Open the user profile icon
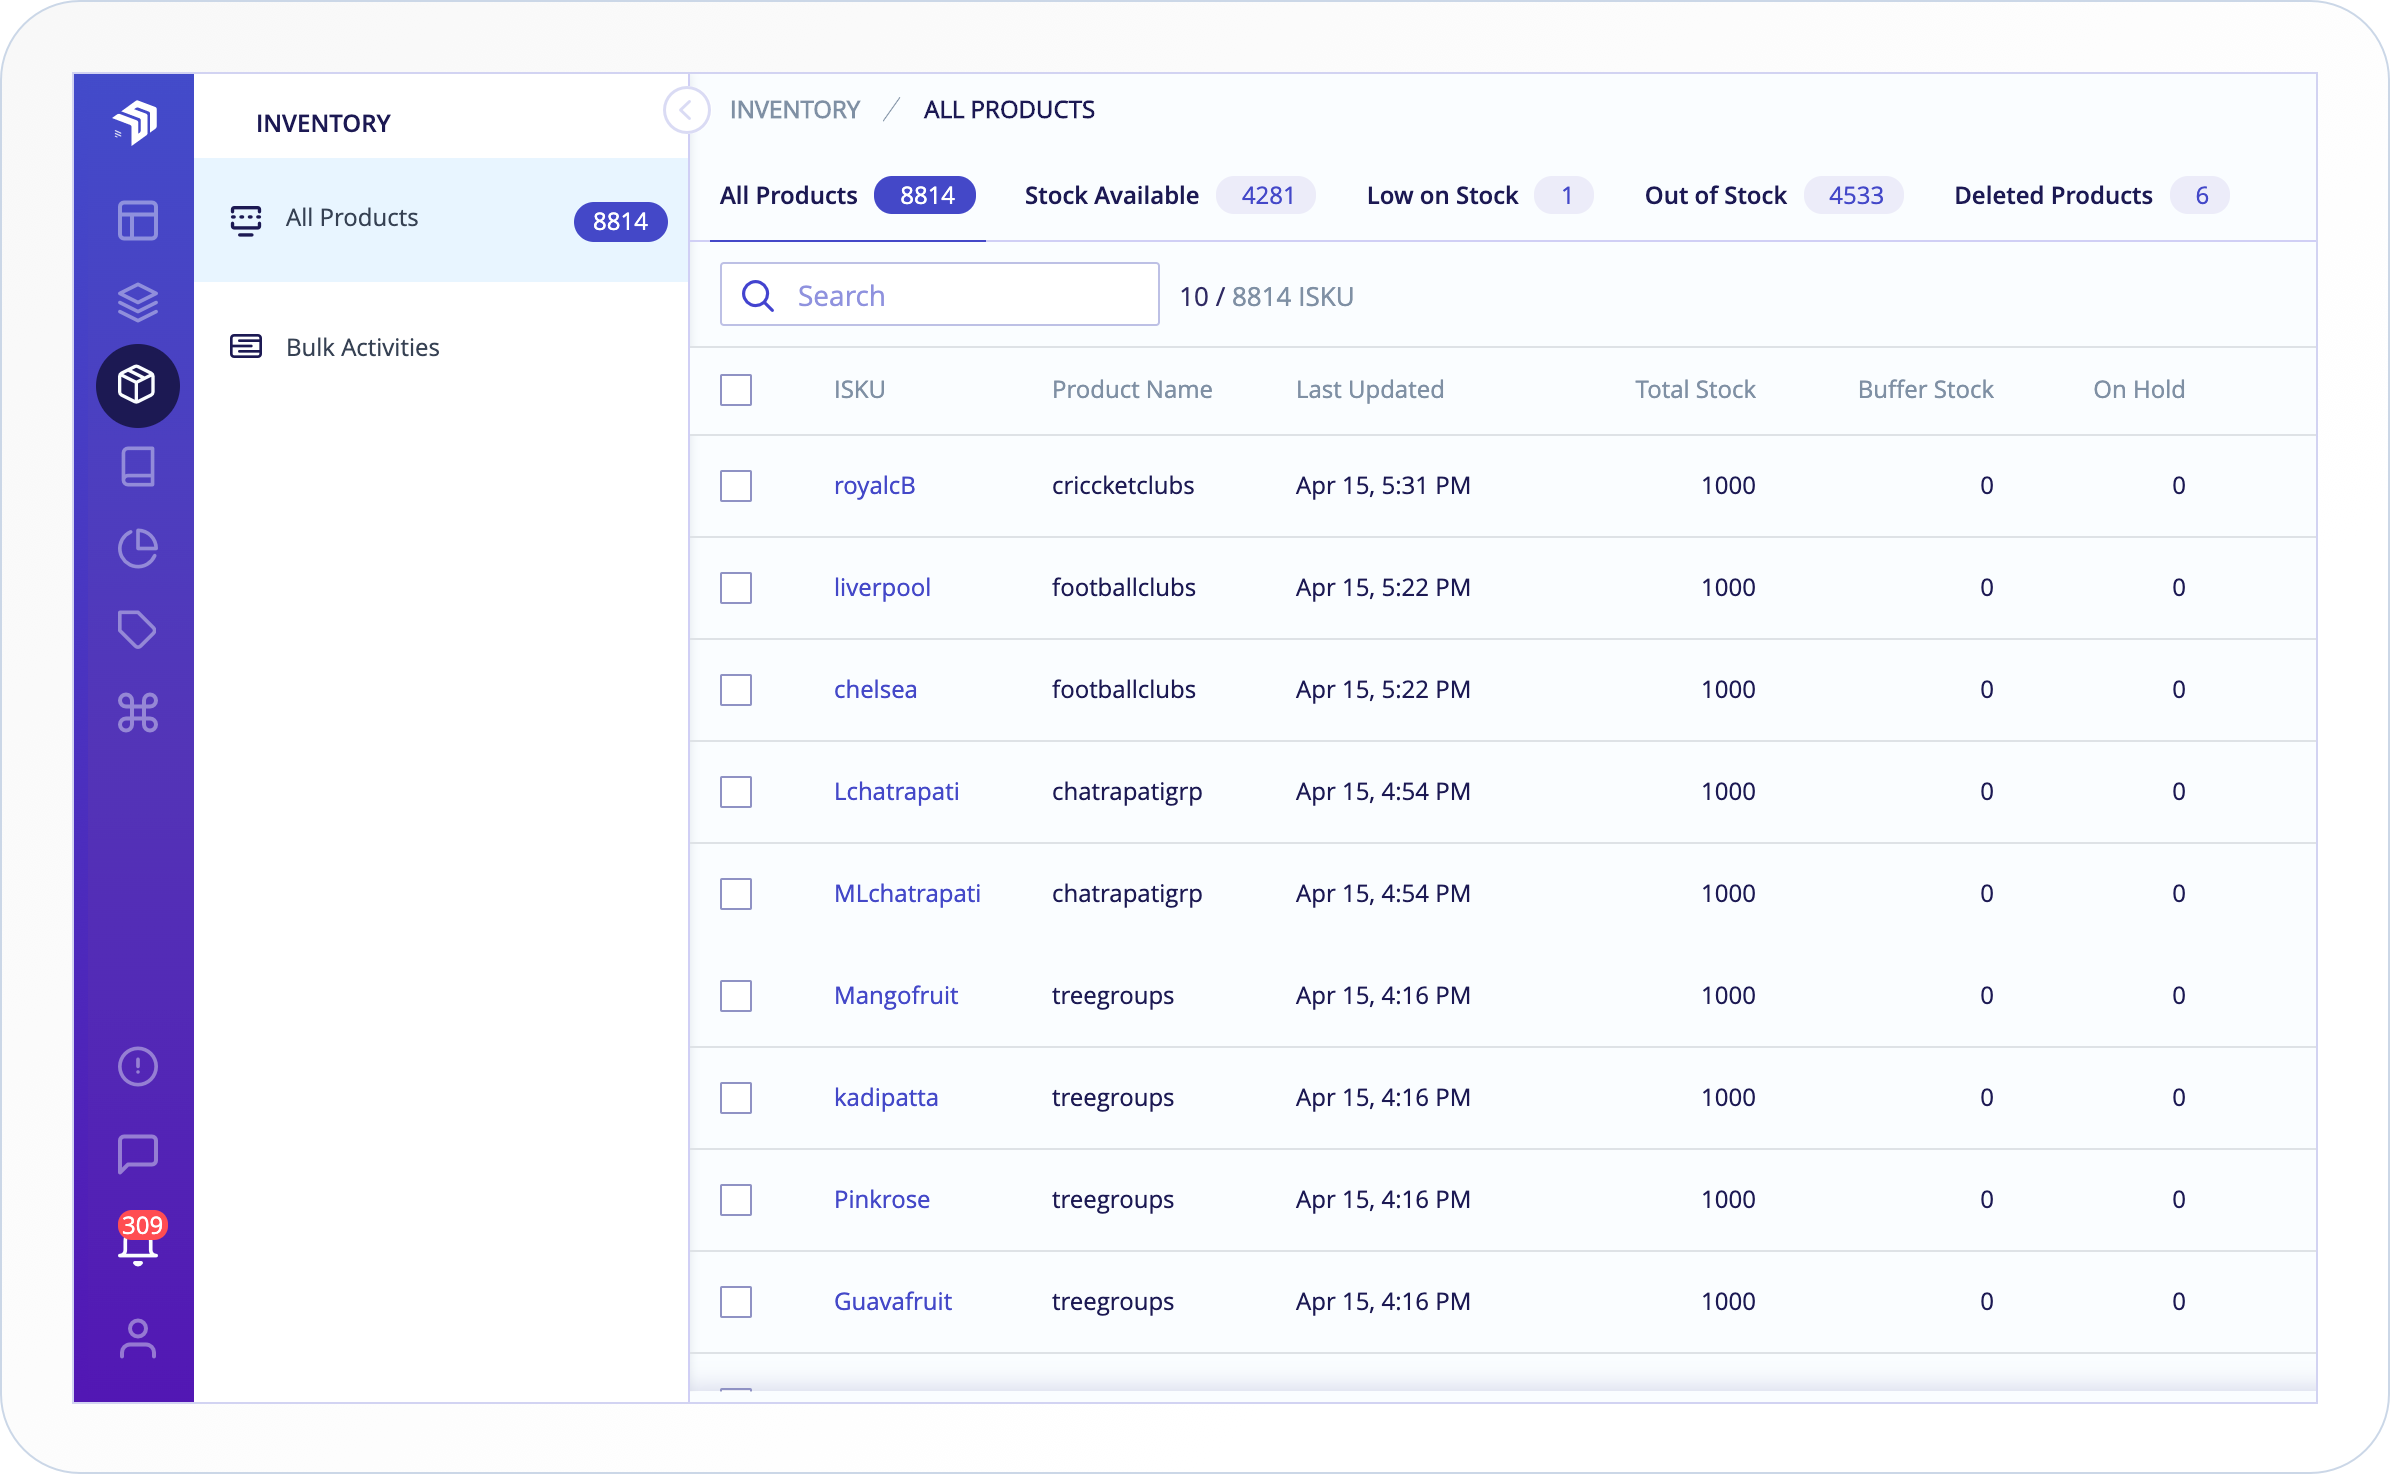The image size is (2390, 1474). click(137, 1338)
